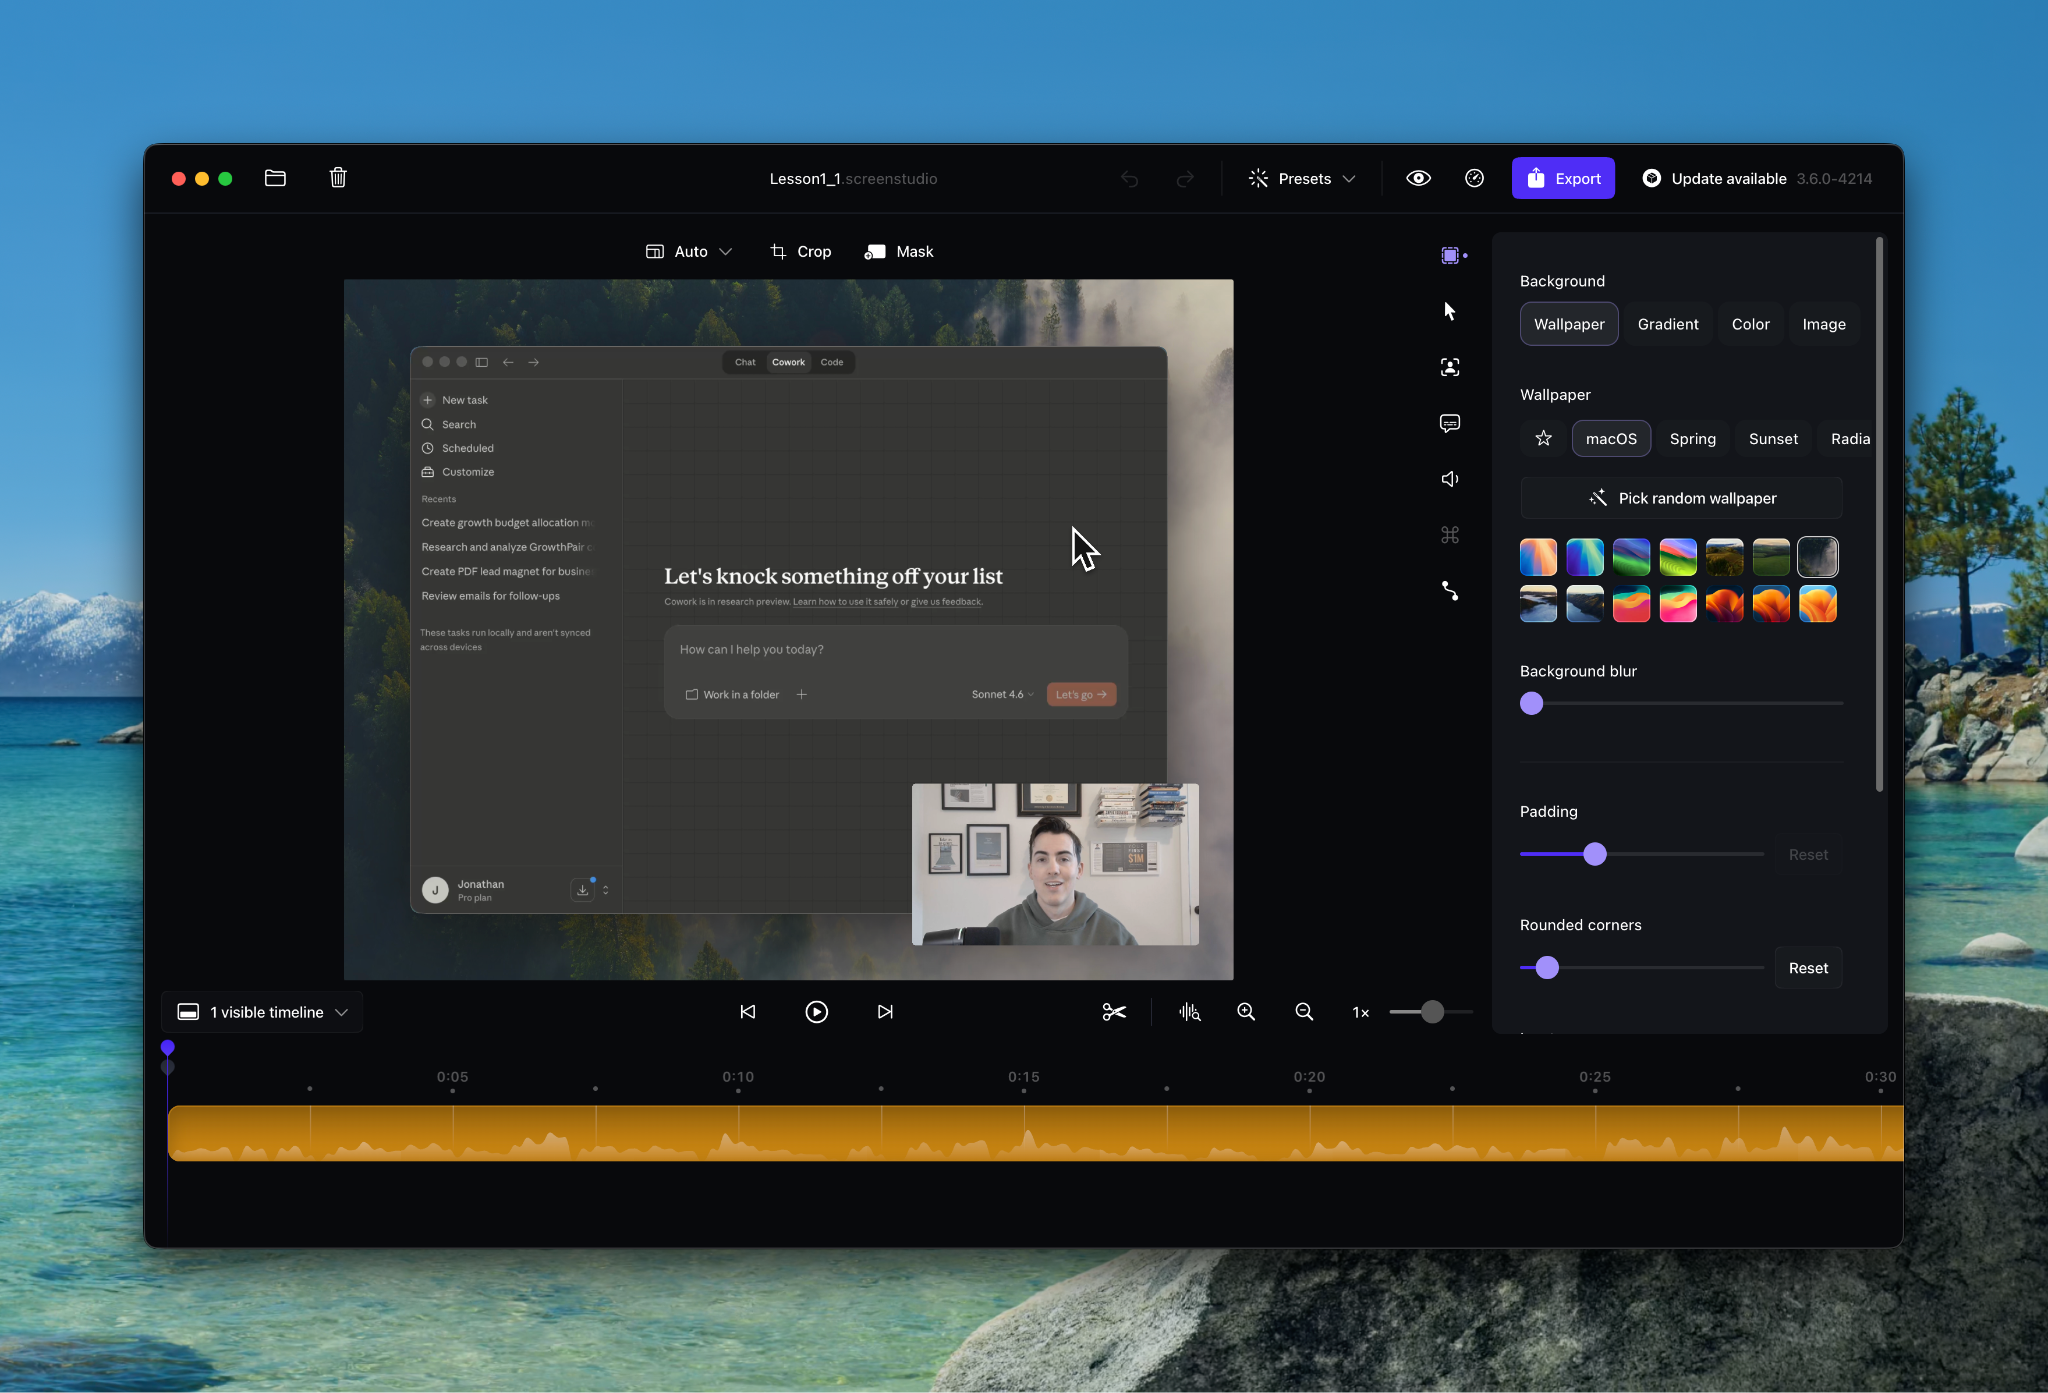This screenshot has height=1393, width=2048.
Task: Select the macOS wallpaper category
Action: pos(1611,438)
